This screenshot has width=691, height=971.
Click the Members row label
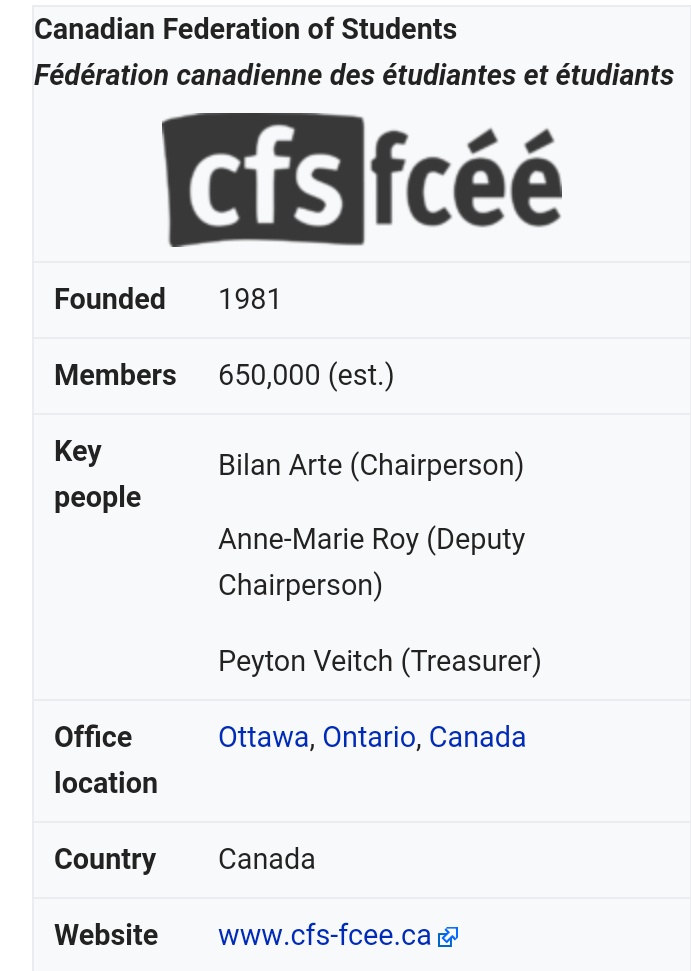click(x=115, y=375)
